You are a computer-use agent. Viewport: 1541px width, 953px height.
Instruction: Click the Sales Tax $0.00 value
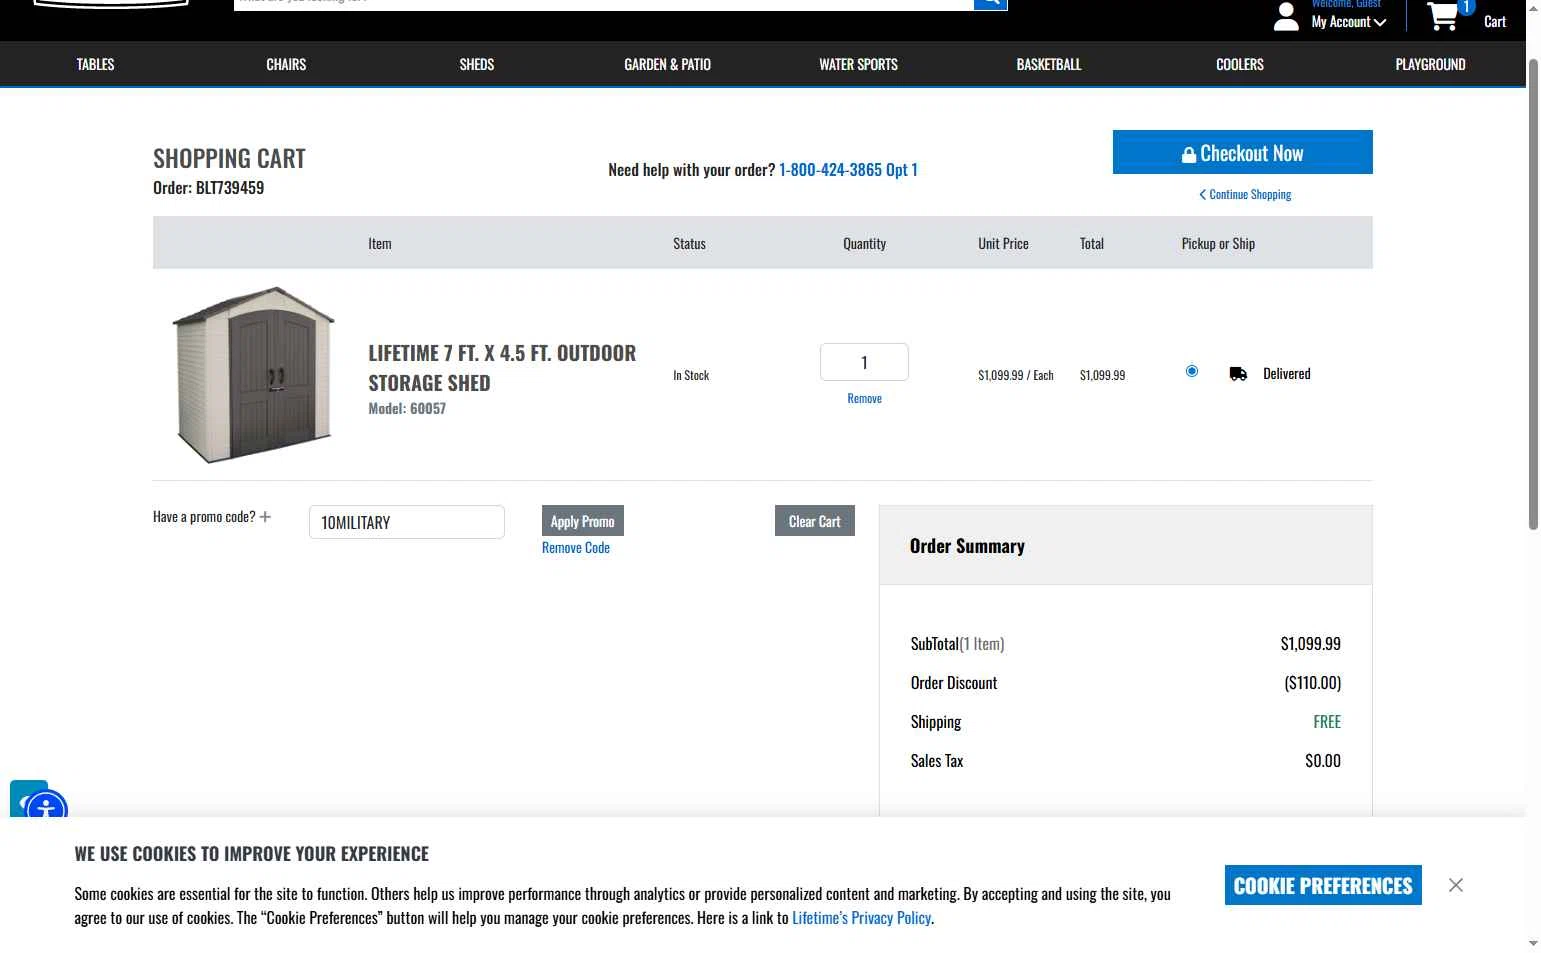(1323, 761)
